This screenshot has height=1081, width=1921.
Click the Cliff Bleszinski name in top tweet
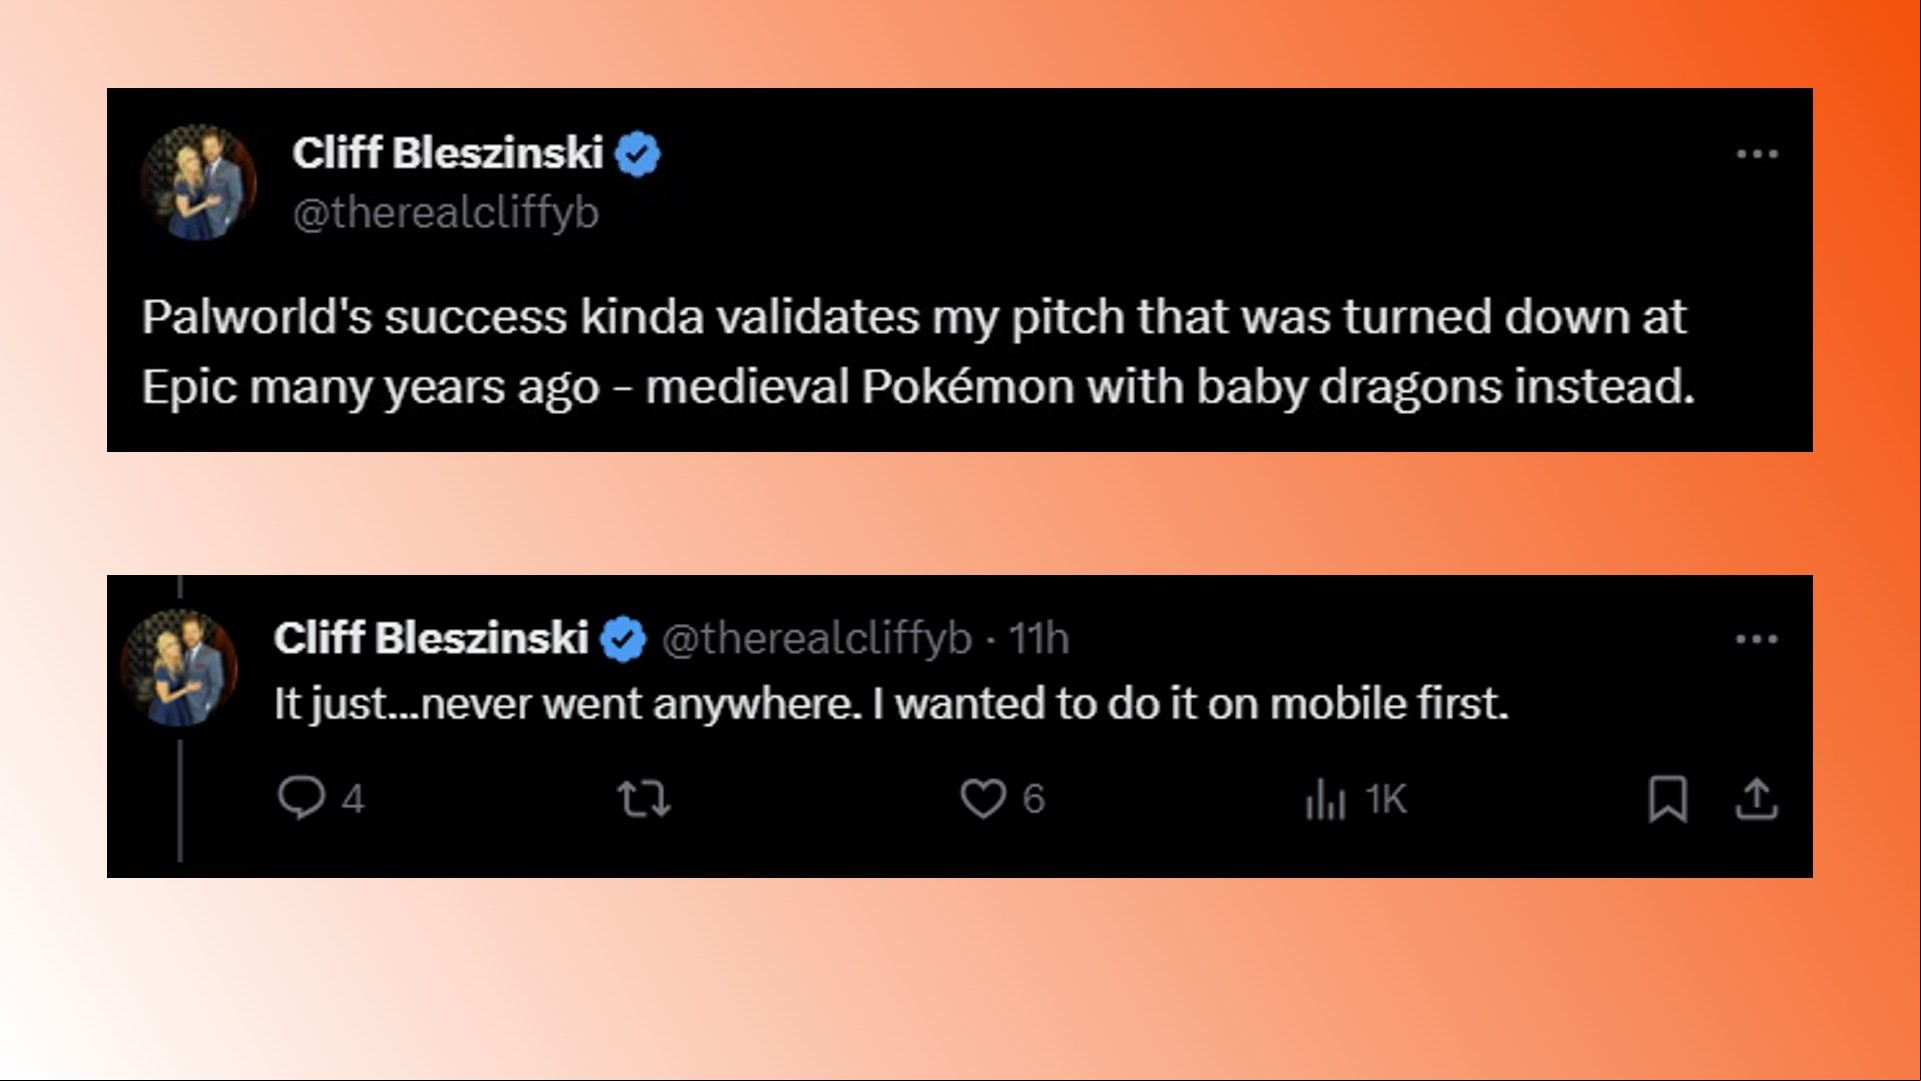pyautogui.click(x=447, y=153)
